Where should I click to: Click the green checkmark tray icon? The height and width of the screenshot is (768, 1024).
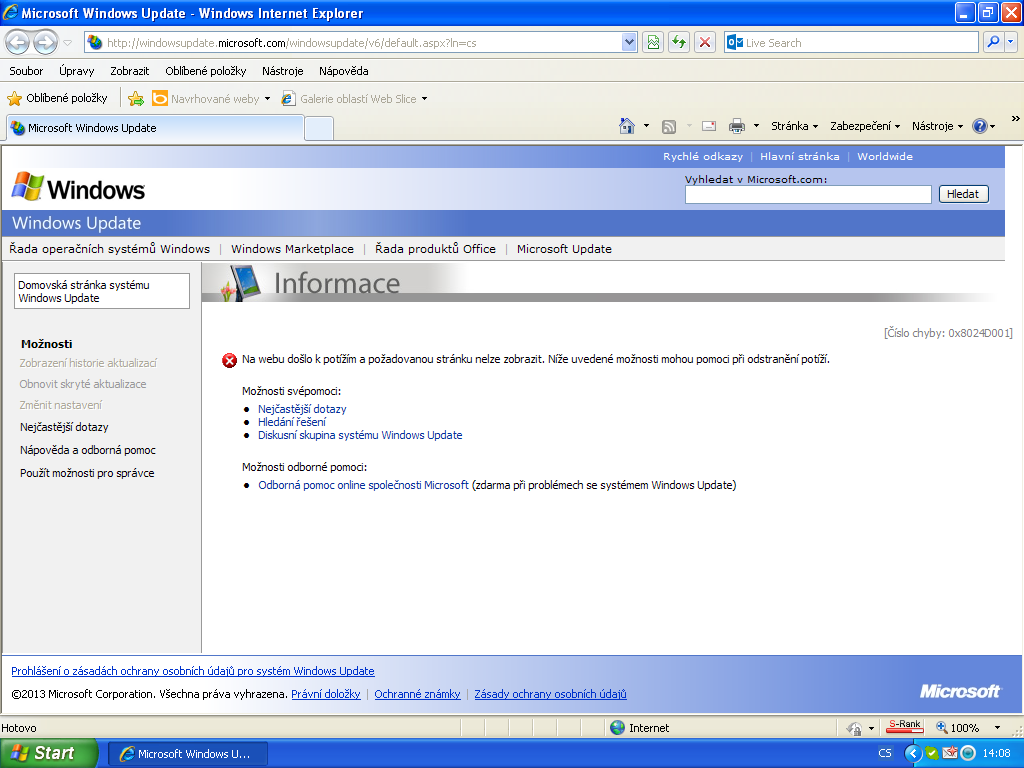[932, 753]
